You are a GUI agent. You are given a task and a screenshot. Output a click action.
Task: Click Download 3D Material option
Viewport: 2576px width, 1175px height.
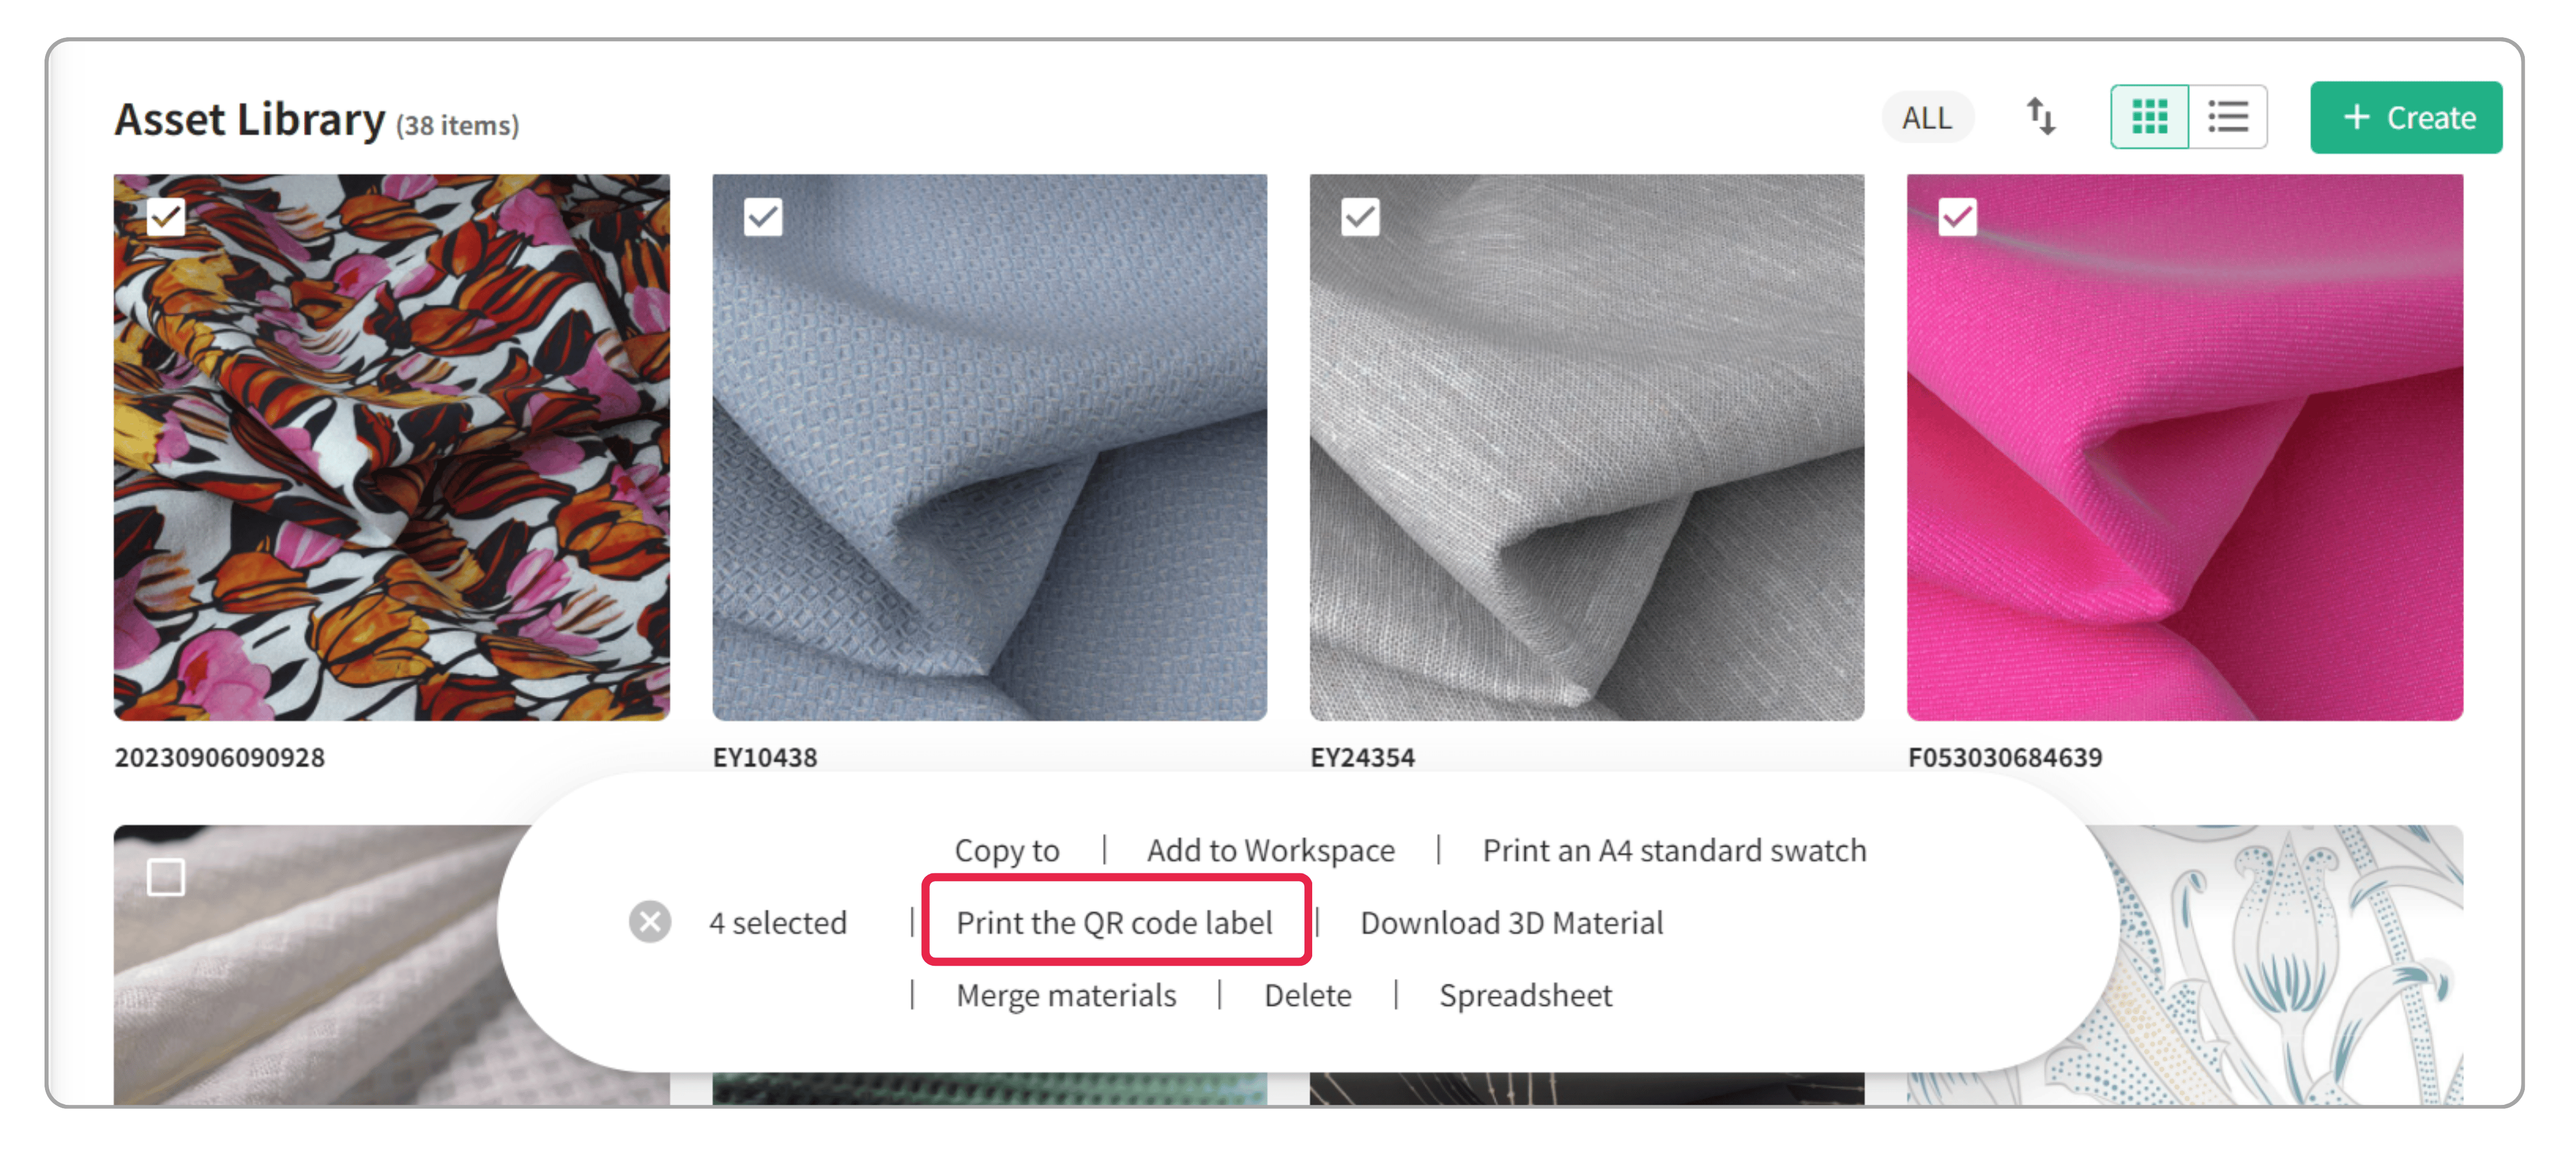[1511, 922]
